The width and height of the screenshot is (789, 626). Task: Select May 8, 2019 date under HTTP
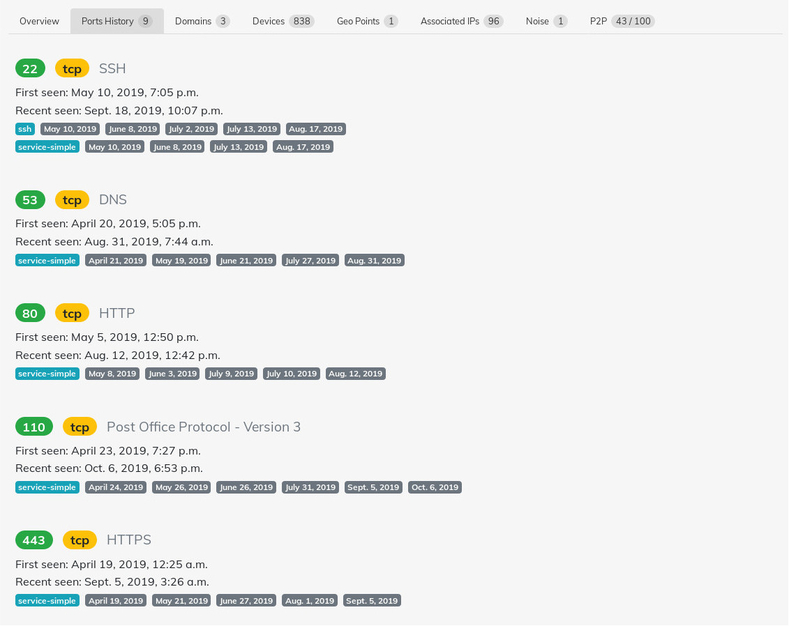[112, 374]
